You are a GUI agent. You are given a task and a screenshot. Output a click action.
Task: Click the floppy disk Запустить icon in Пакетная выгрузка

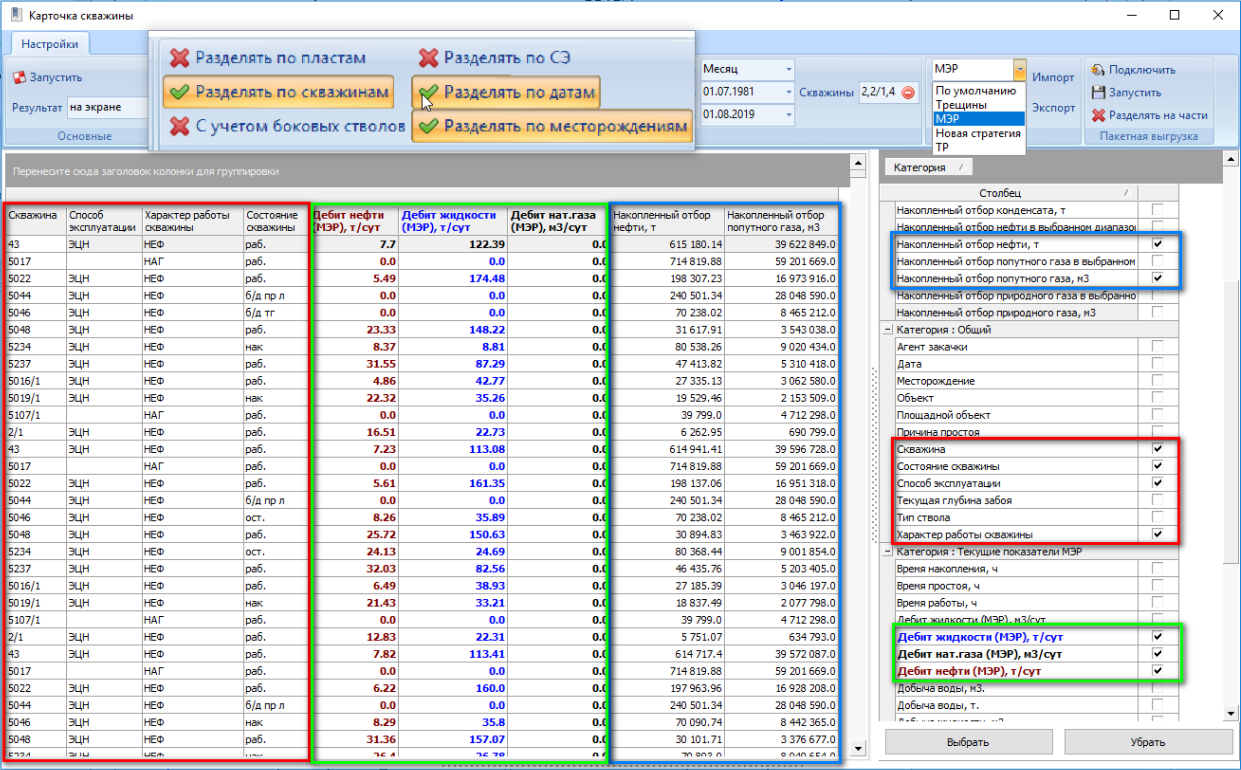click(1097, 92)
